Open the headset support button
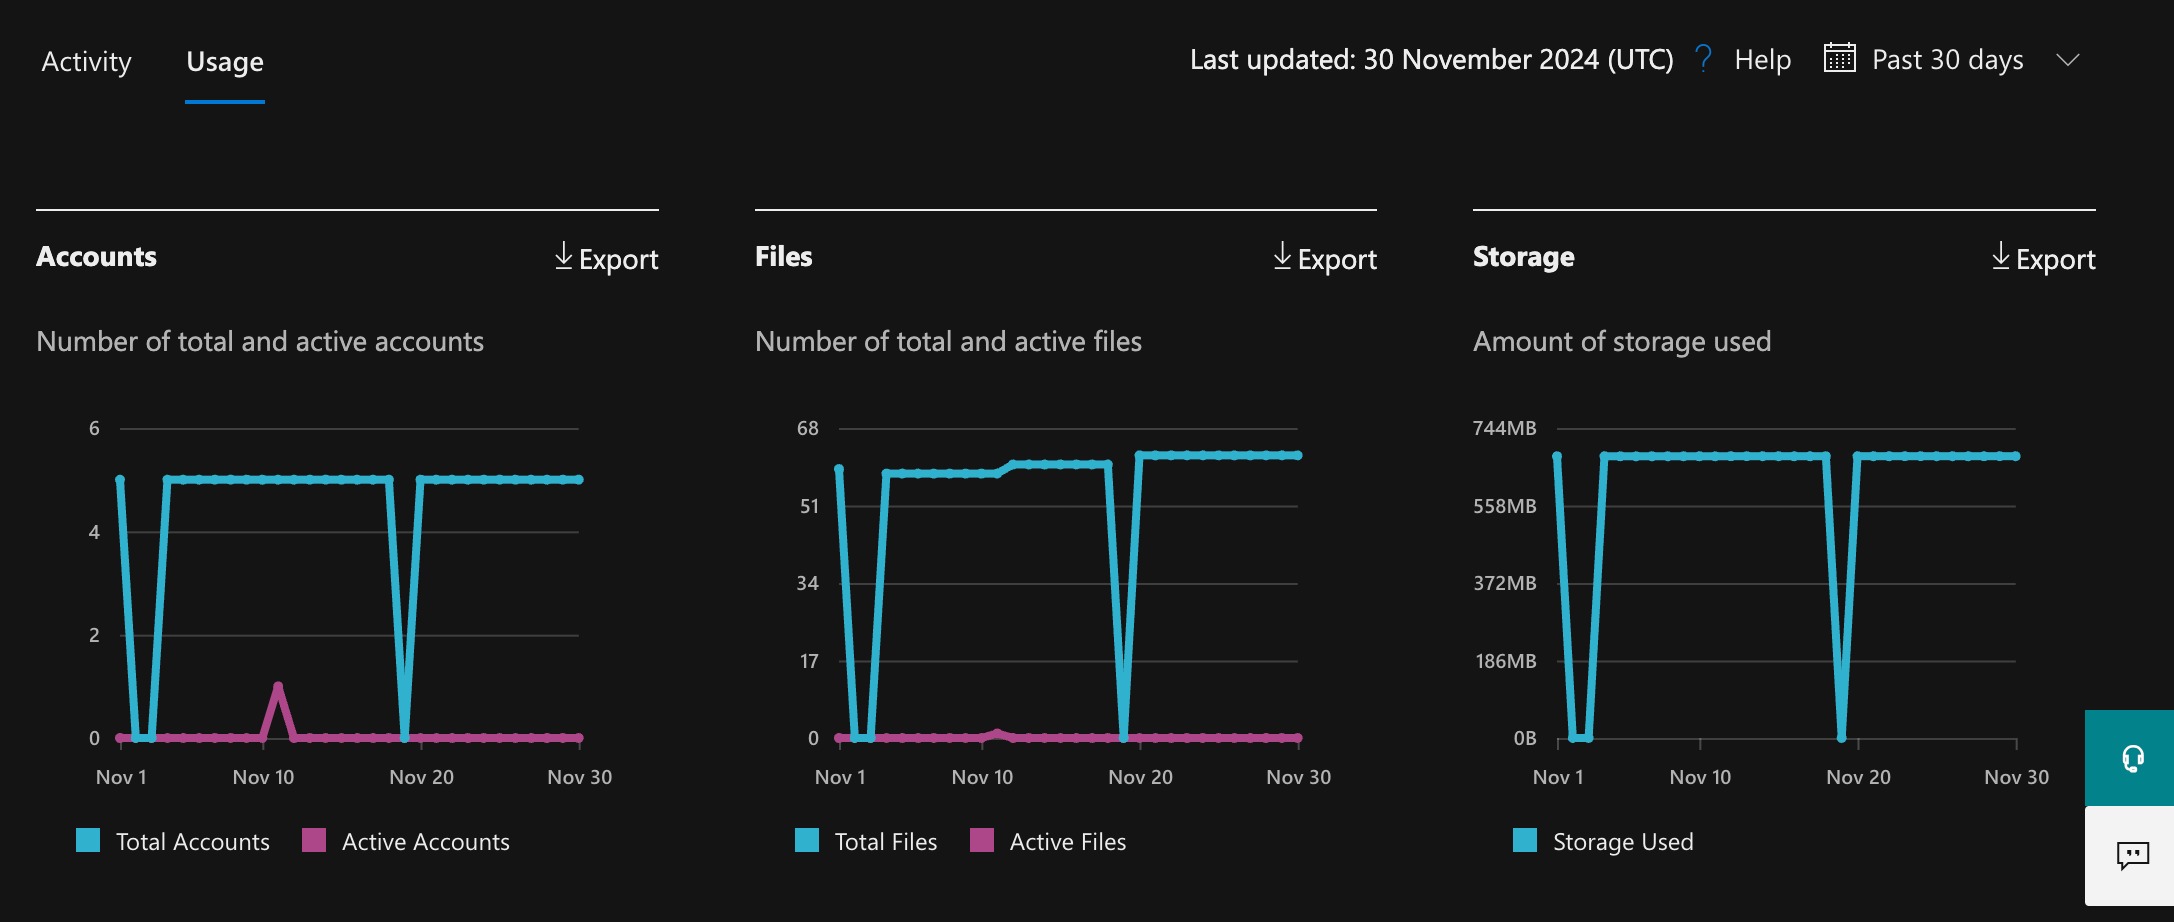Viewport: 2174px width, 922px height. (x=2130, y=758)
